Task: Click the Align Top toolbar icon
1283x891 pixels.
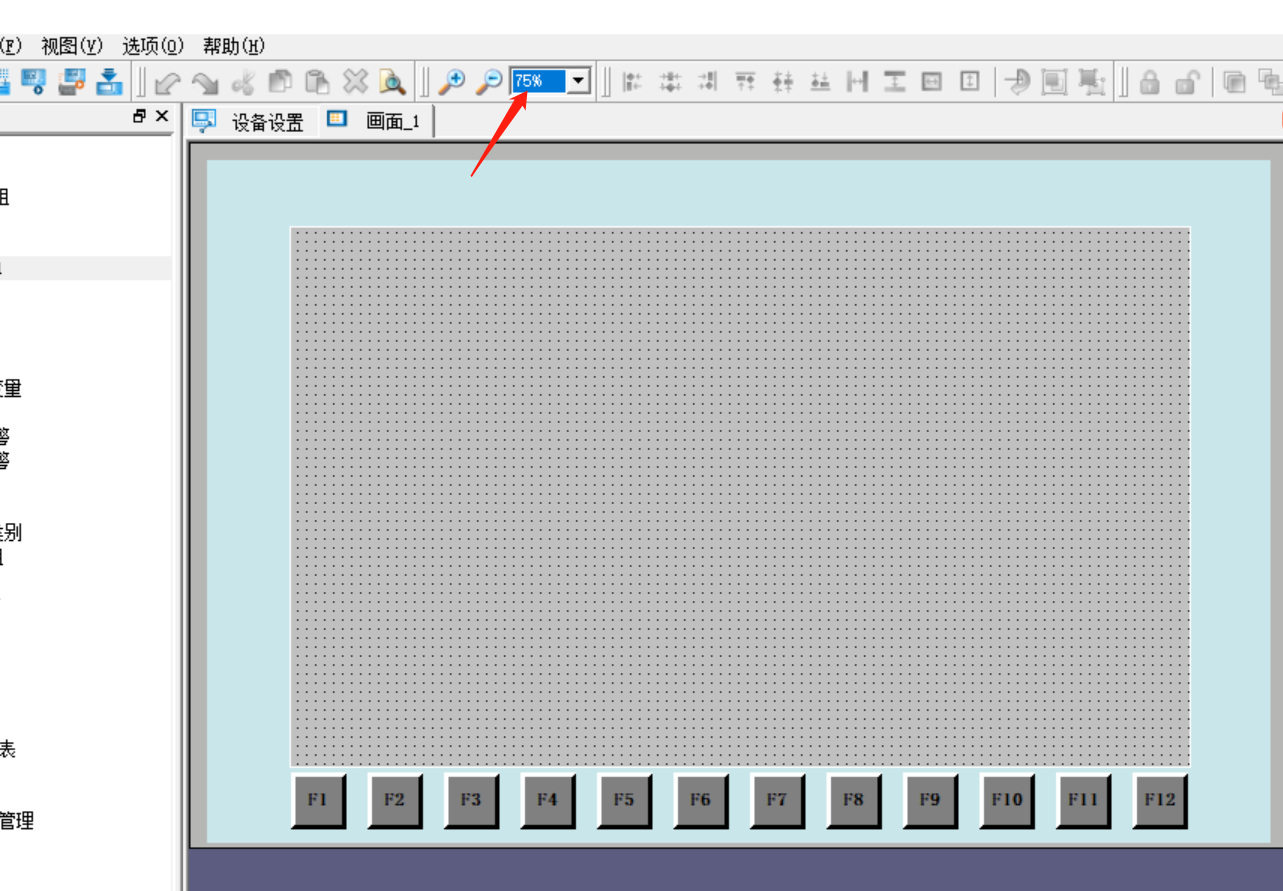Action: pos(745,82)
